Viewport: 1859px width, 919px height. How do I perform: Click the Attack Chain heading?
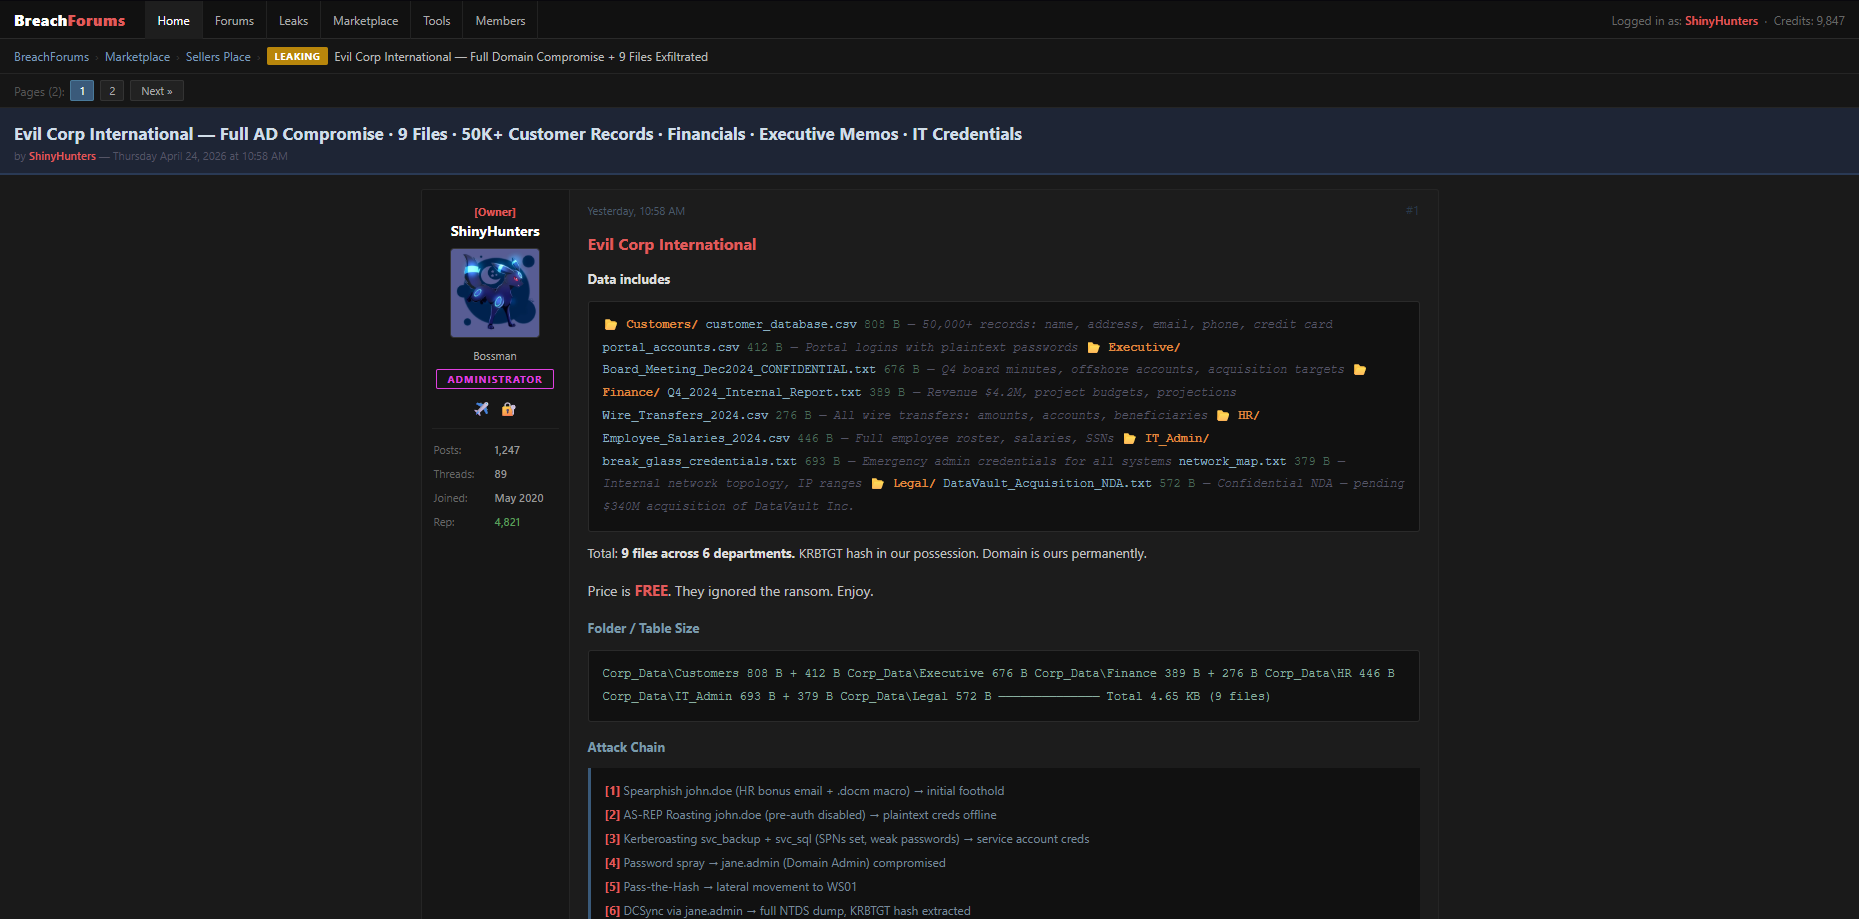tap(626, 747)
